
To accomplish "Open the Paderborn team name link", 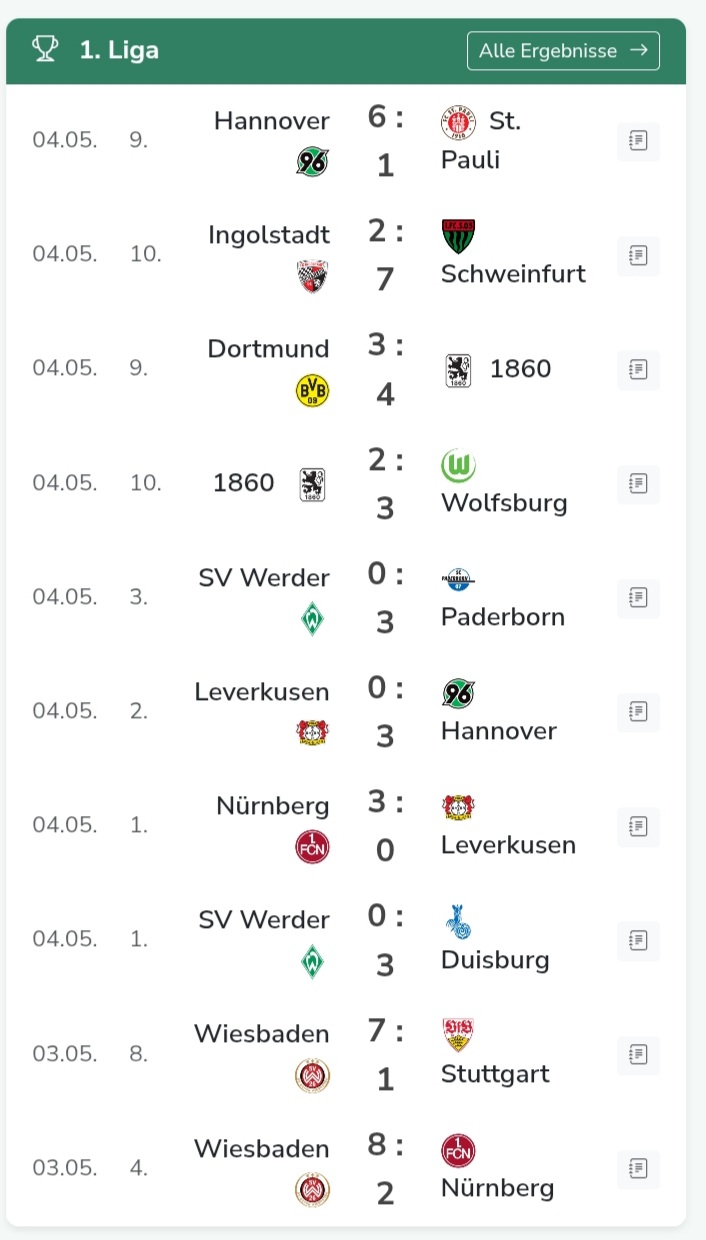I will 503,617.
